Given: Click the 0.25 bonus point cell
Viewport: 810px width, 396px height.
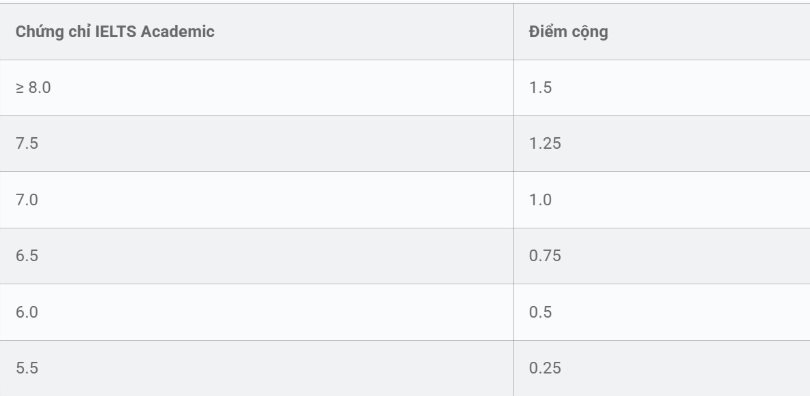Looking at the screenshot, I should click(662, 369).
